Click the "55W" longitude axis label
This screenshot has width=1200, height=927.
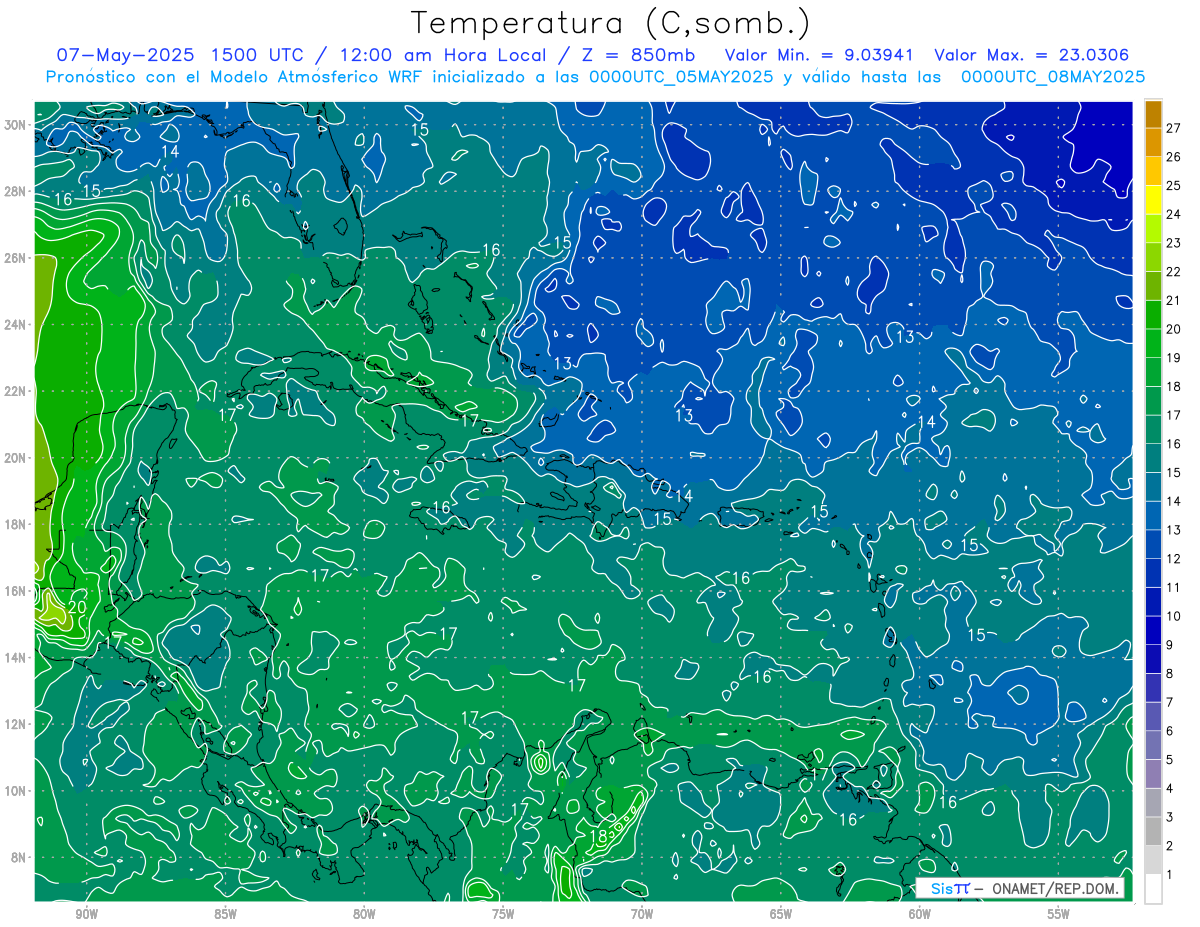[1059, 914]
